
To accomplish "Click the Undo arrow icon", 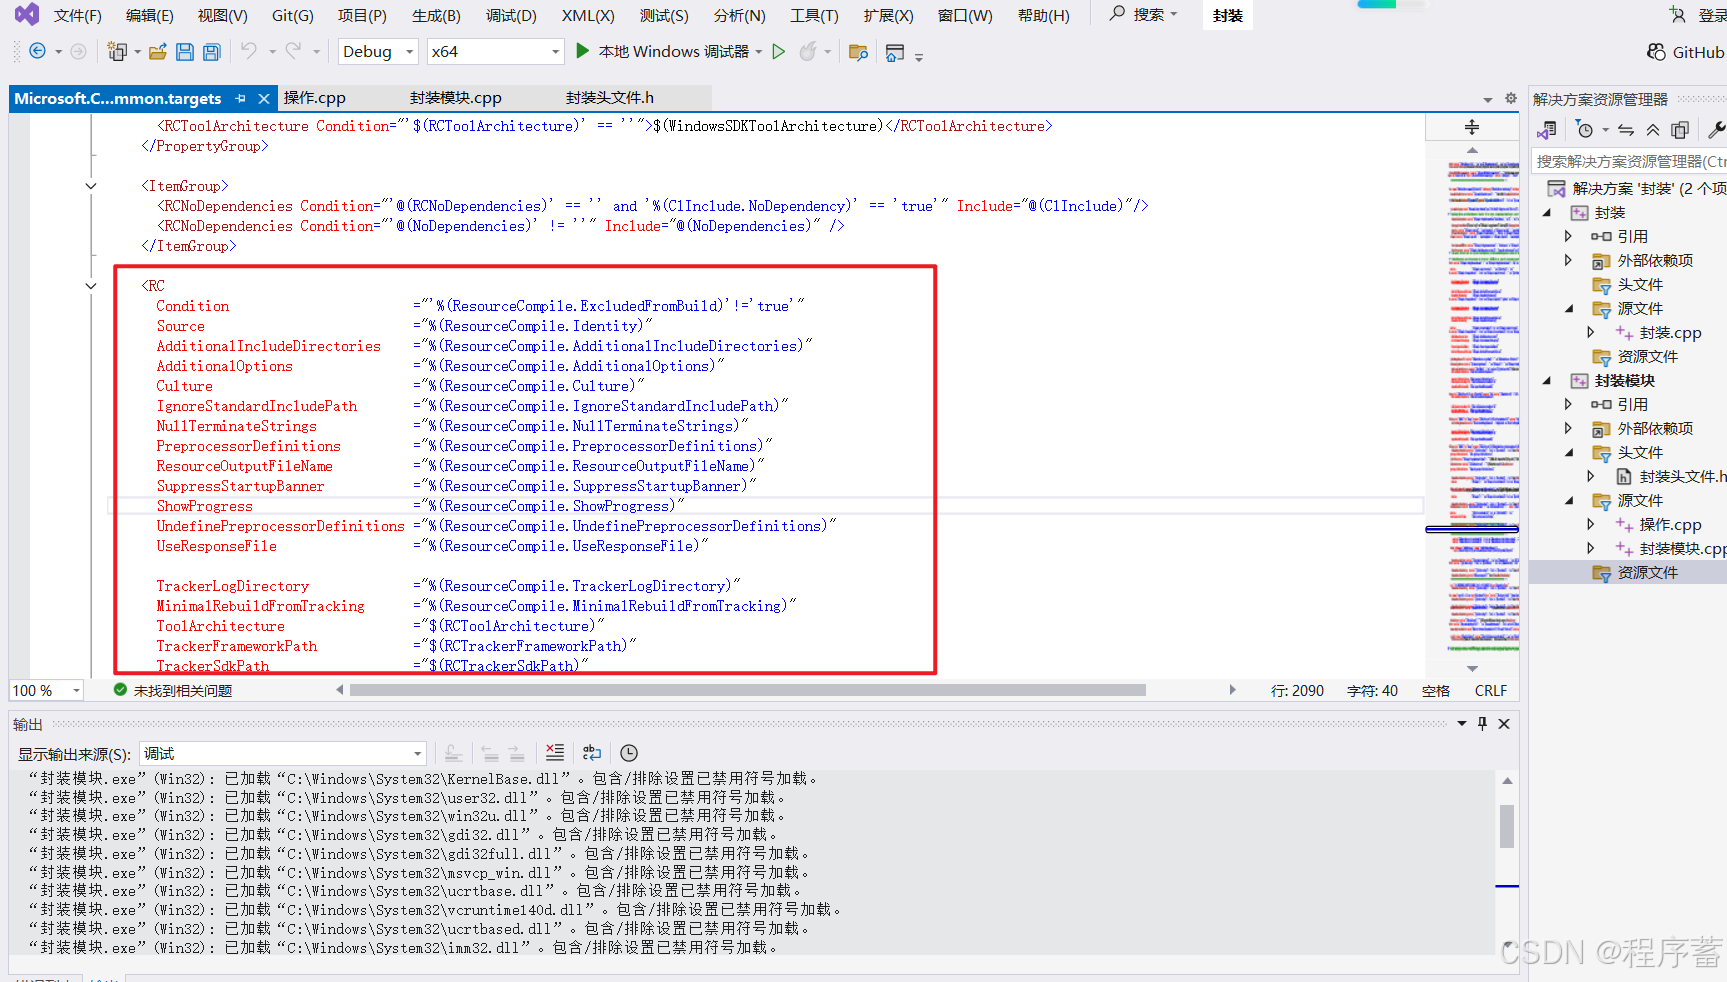I will pos(249,50).
